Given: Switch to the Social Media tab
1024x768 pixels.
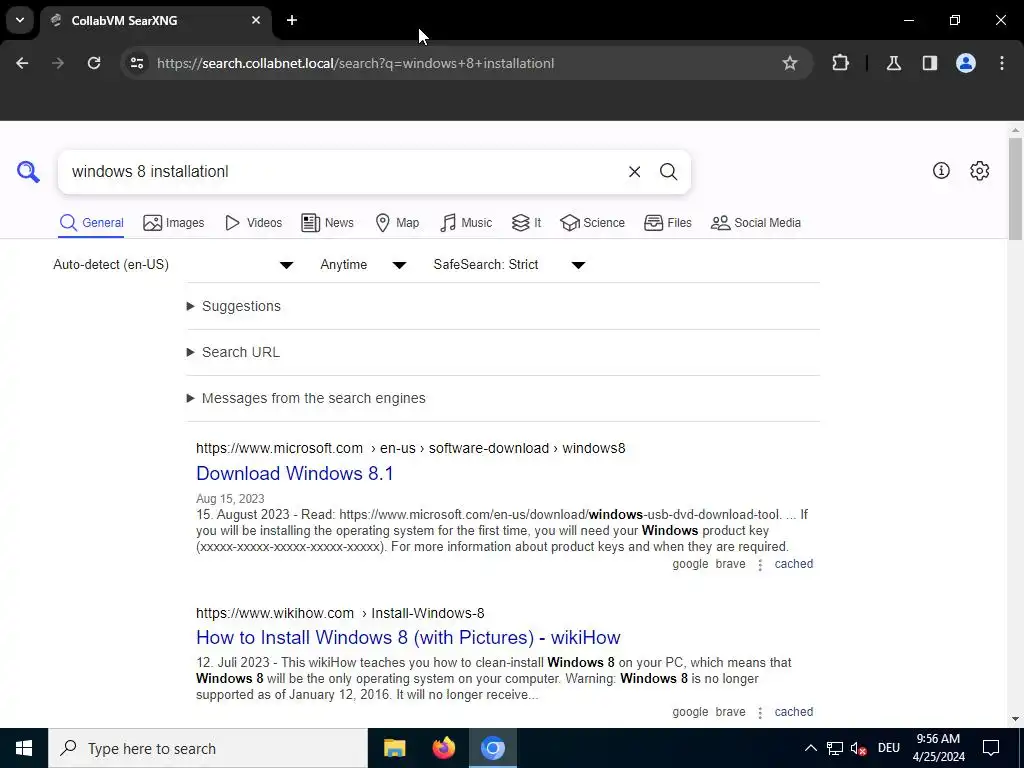Looking at the screenshot, I should 756,223.
